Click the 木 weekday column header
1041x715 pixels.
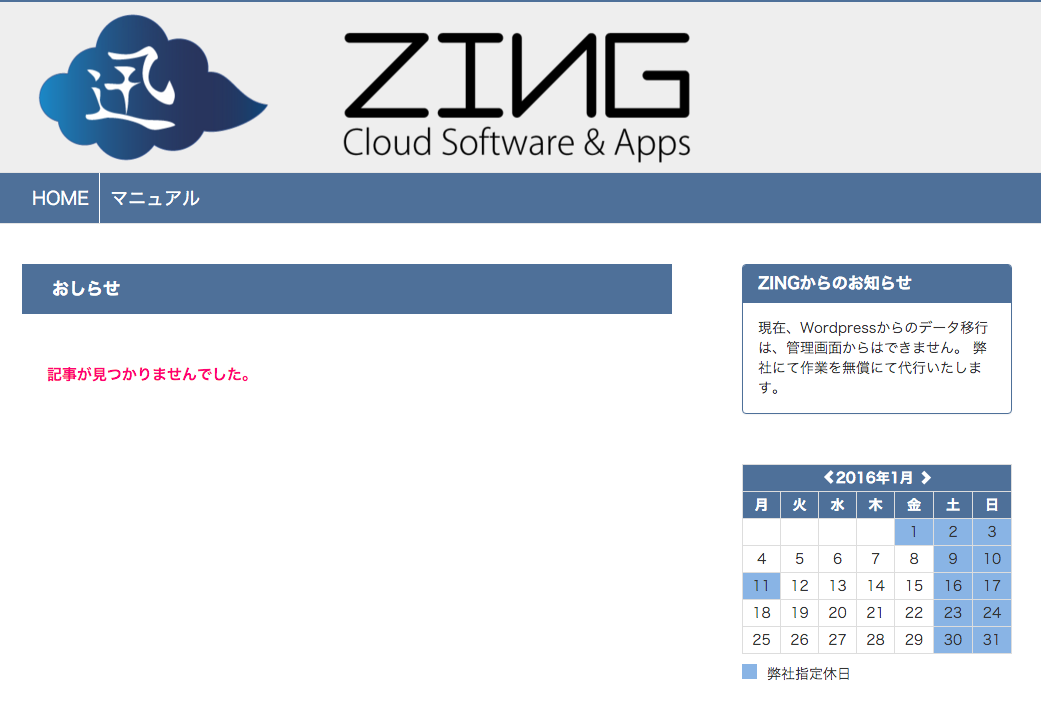pyautogui.click(x=876, y=505)
